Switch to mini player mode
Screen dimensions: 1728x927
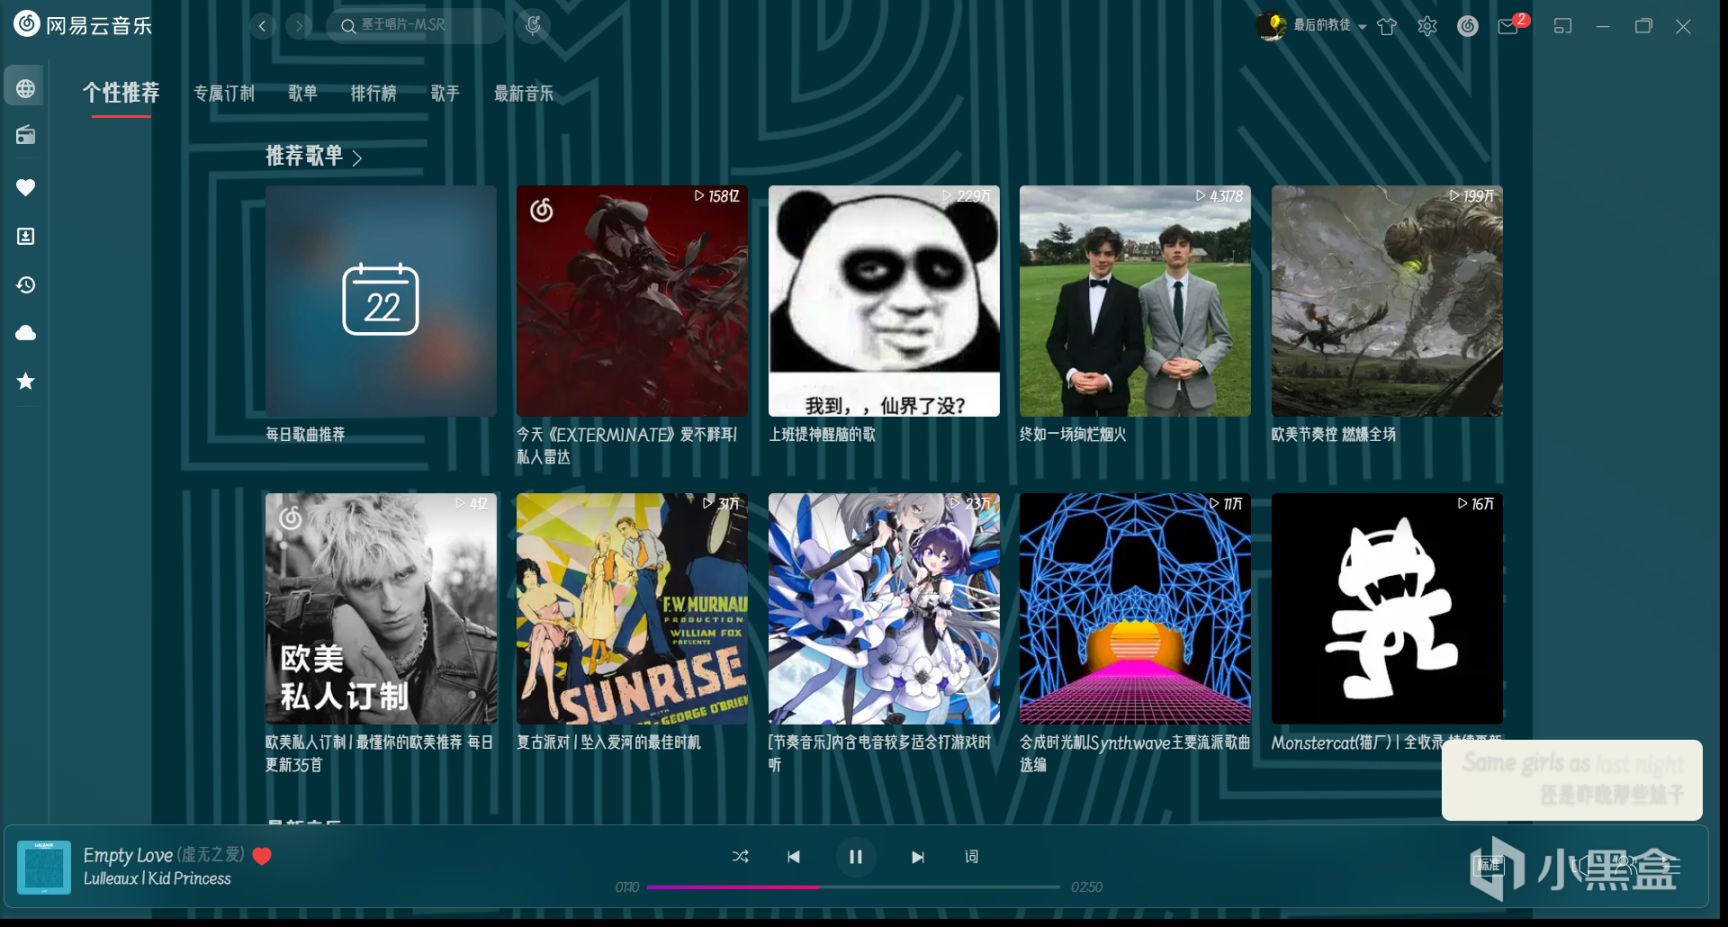tap(1563, 27)
